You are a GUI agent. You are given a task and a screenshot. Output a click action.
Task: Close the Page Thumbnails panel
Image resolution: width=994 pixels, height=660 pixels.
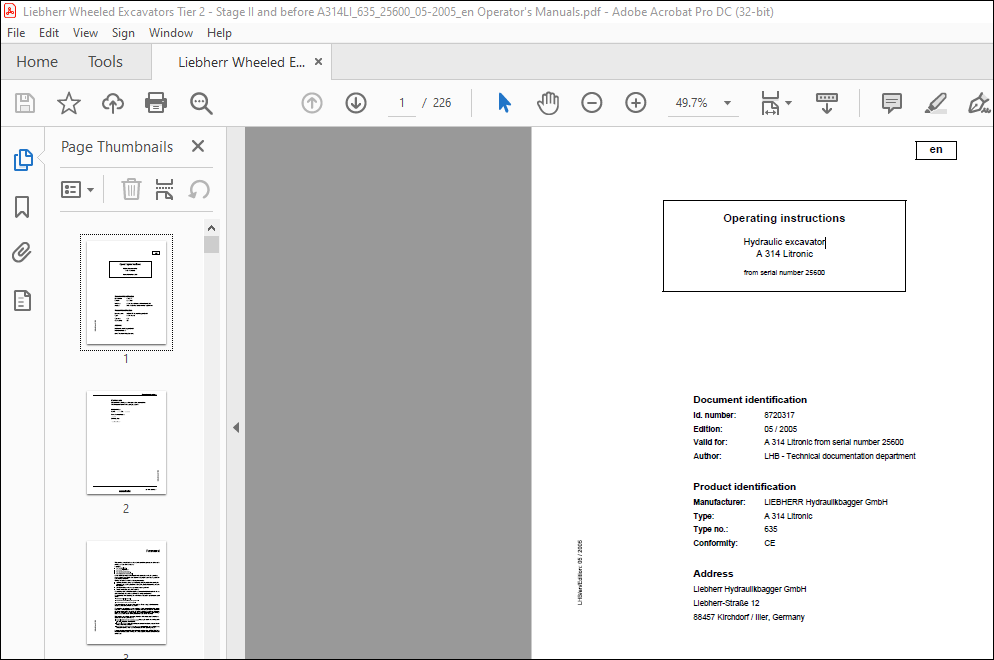click(x=198, y=146)
